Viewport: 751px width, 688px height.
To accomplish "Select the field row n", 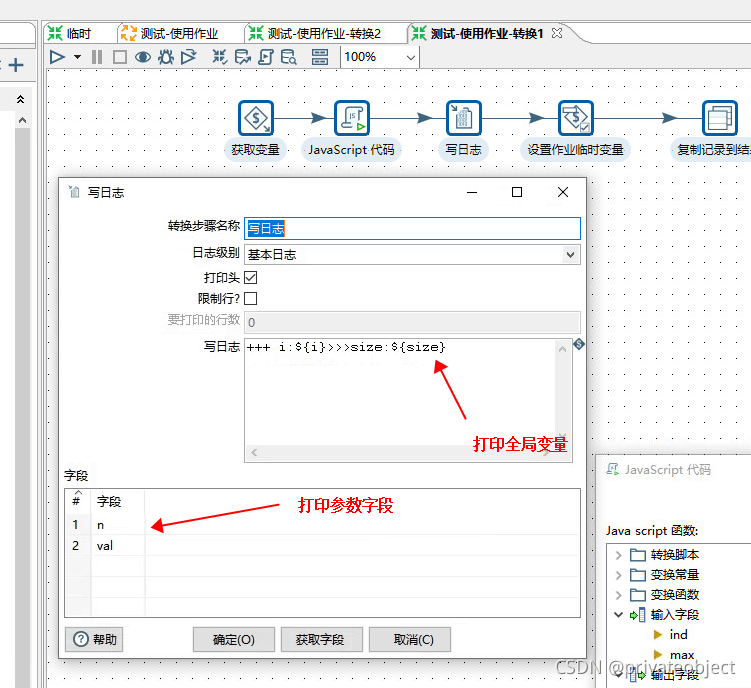I will 322,525.
